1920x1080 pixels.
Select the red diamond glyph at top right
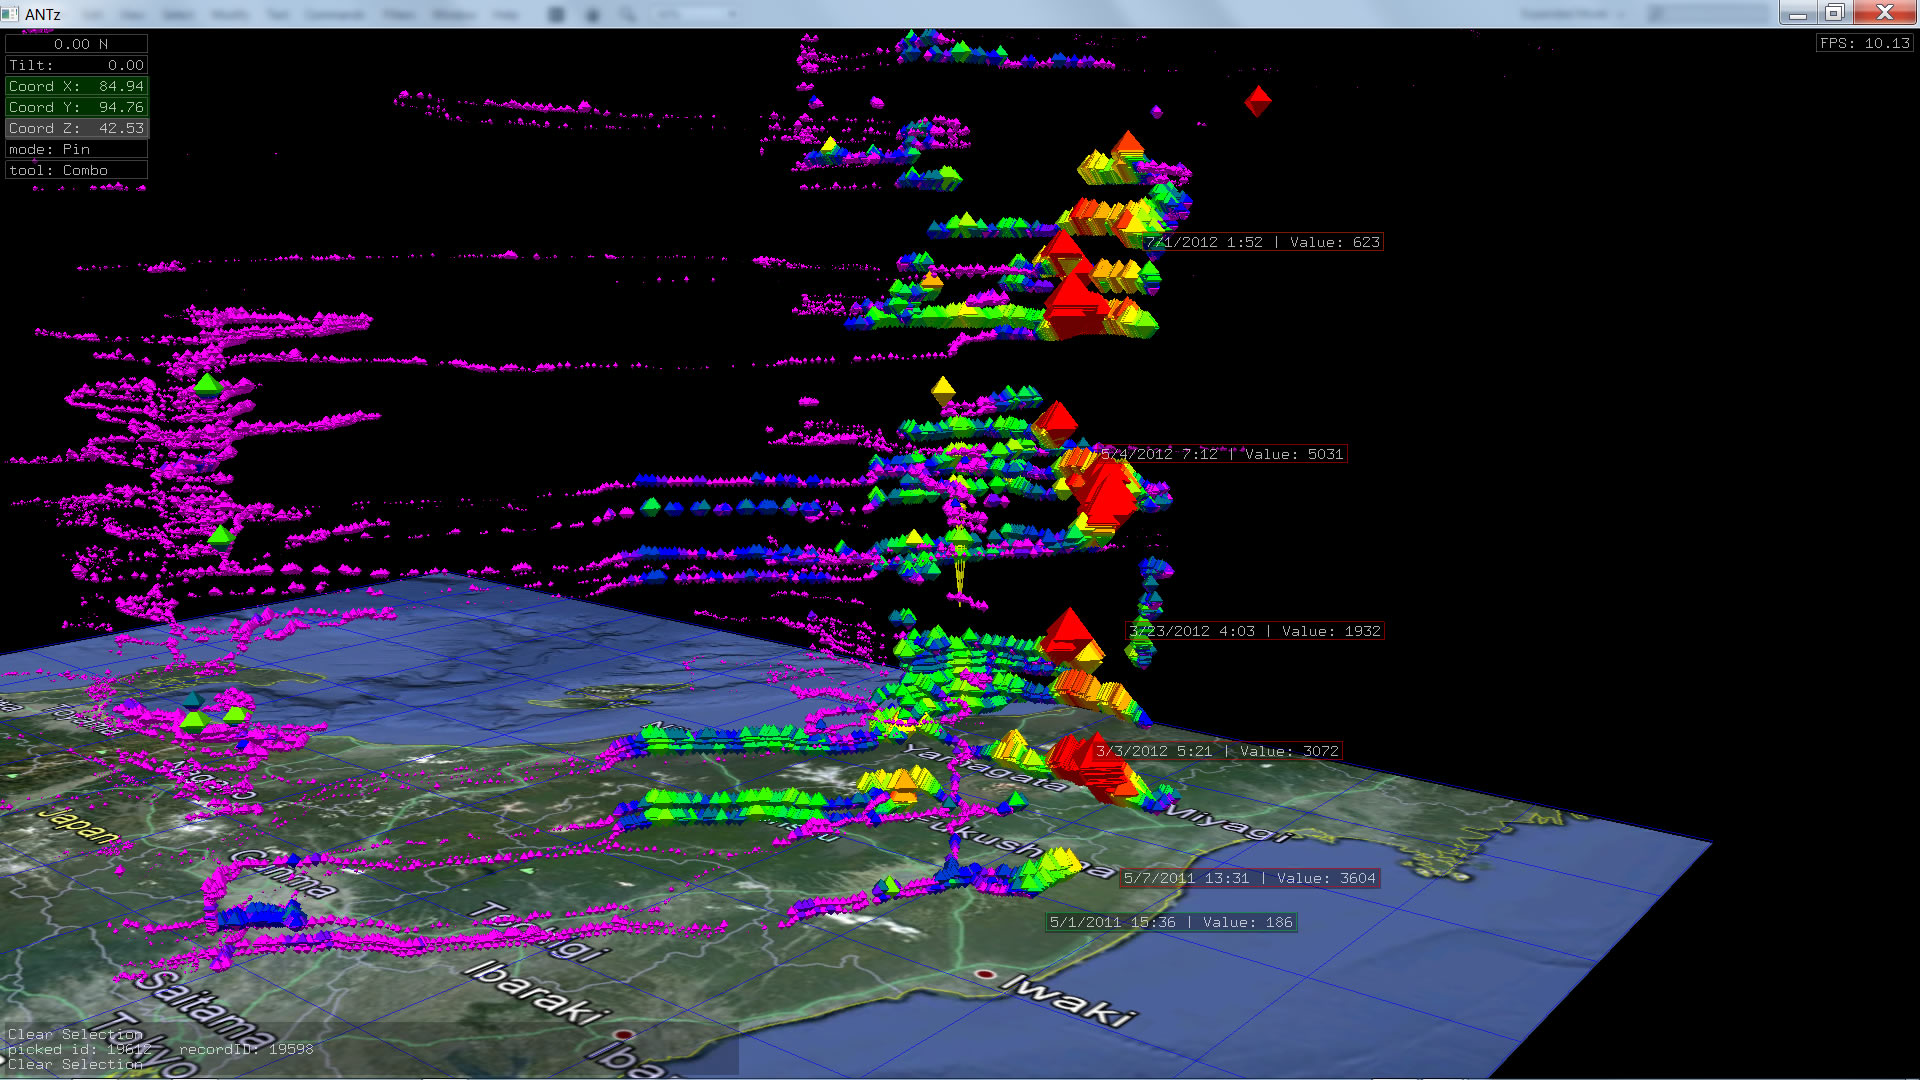1257,100
